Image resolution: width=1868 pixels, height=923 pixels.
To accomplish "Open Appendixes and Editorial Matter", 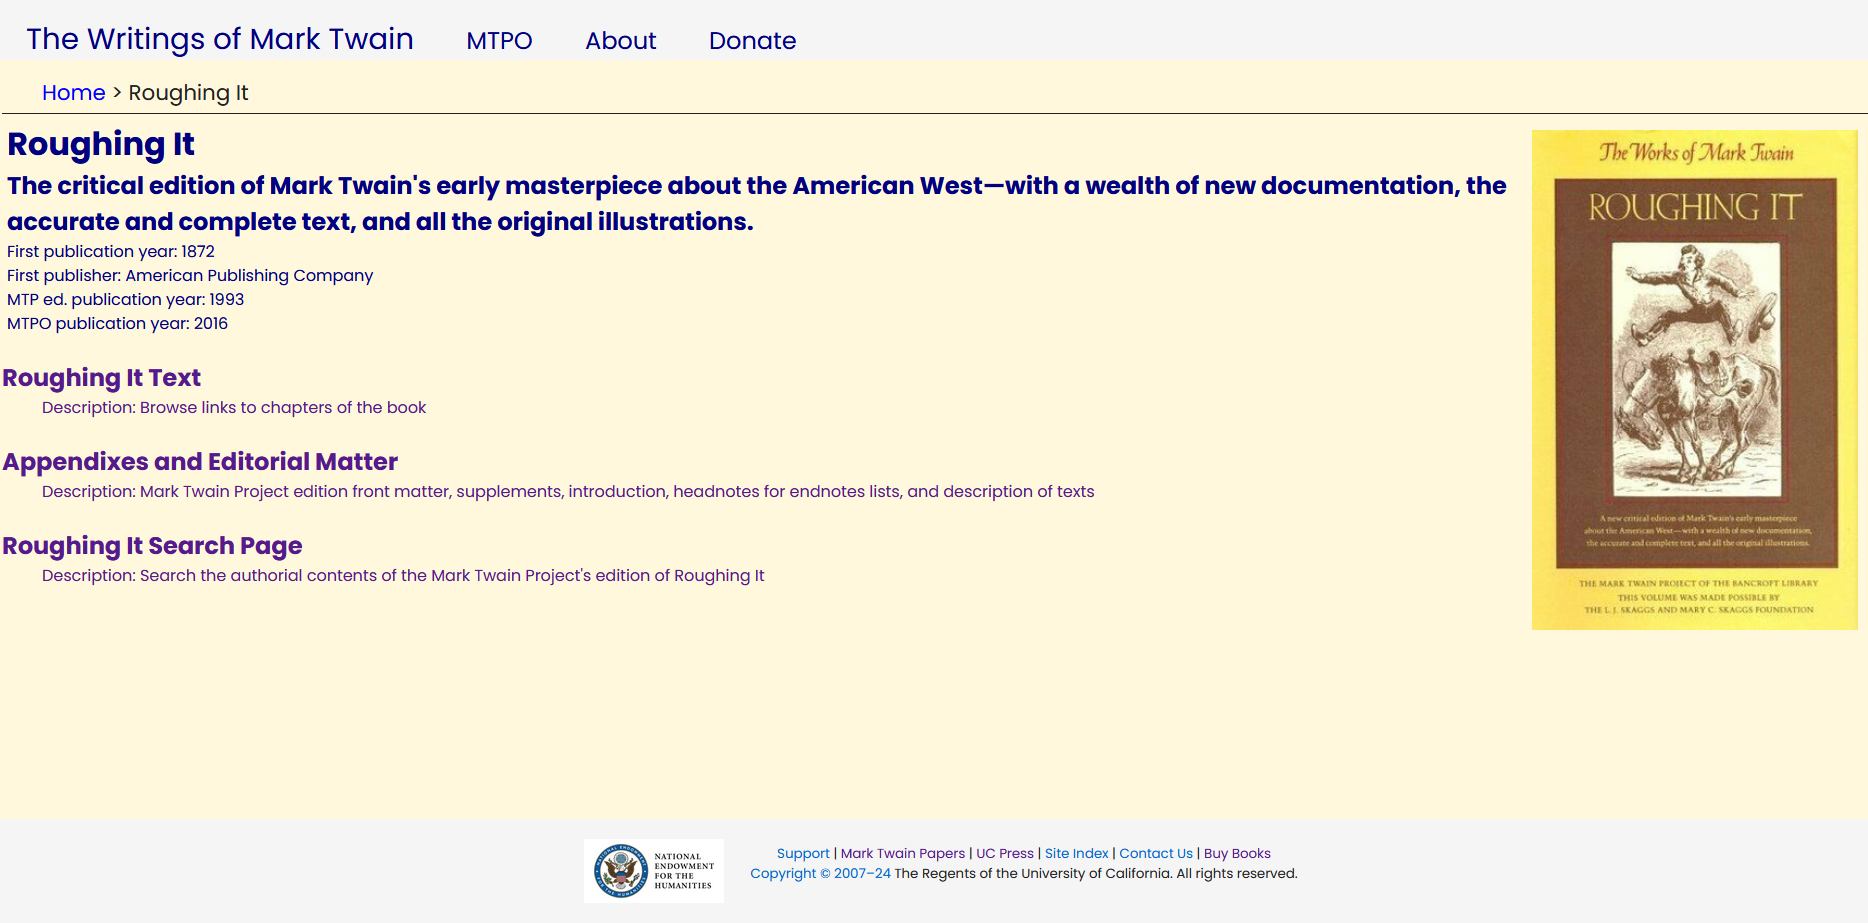I will tap(200, 462).
